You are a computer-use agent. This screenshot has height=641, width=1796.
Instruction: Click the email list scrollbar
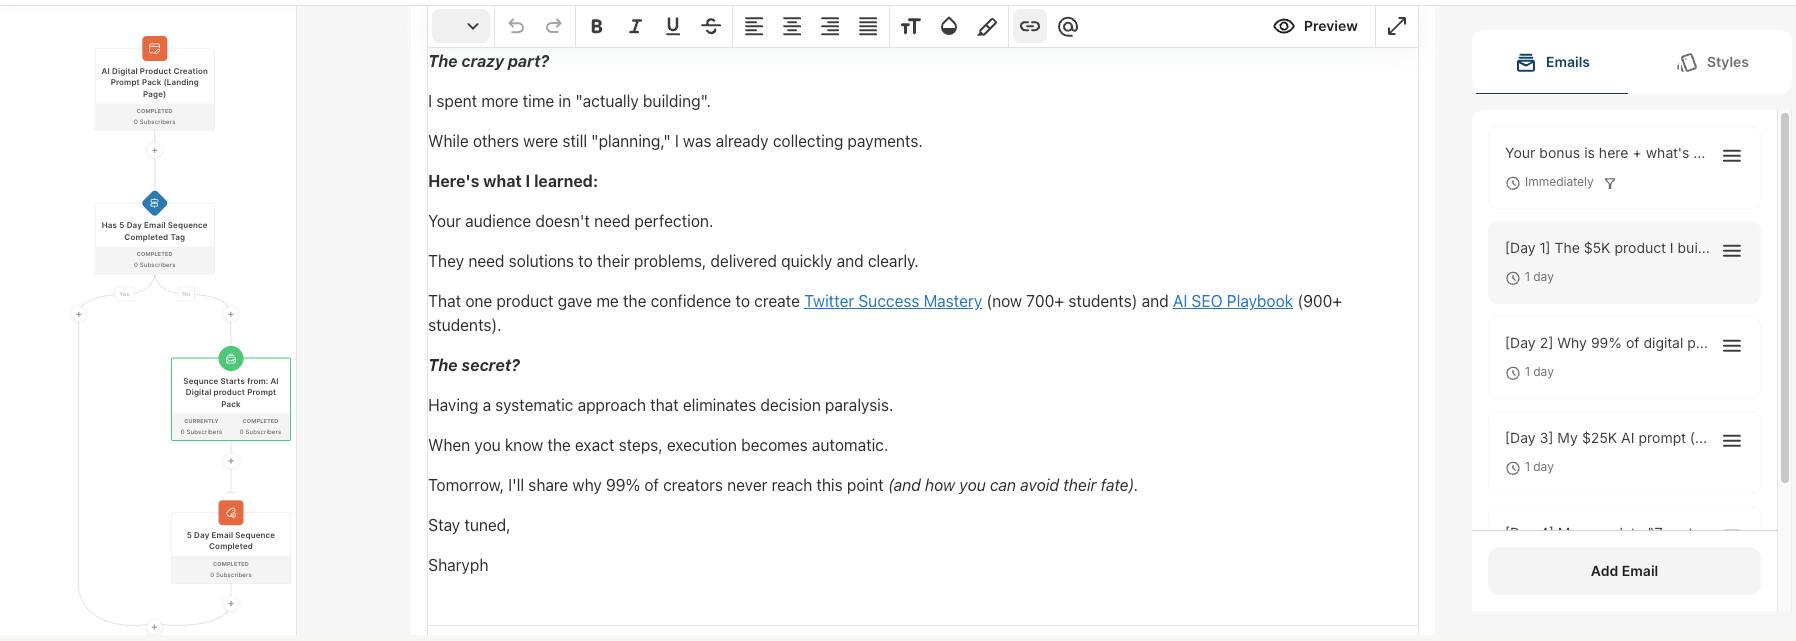(x=1784, y=297)
